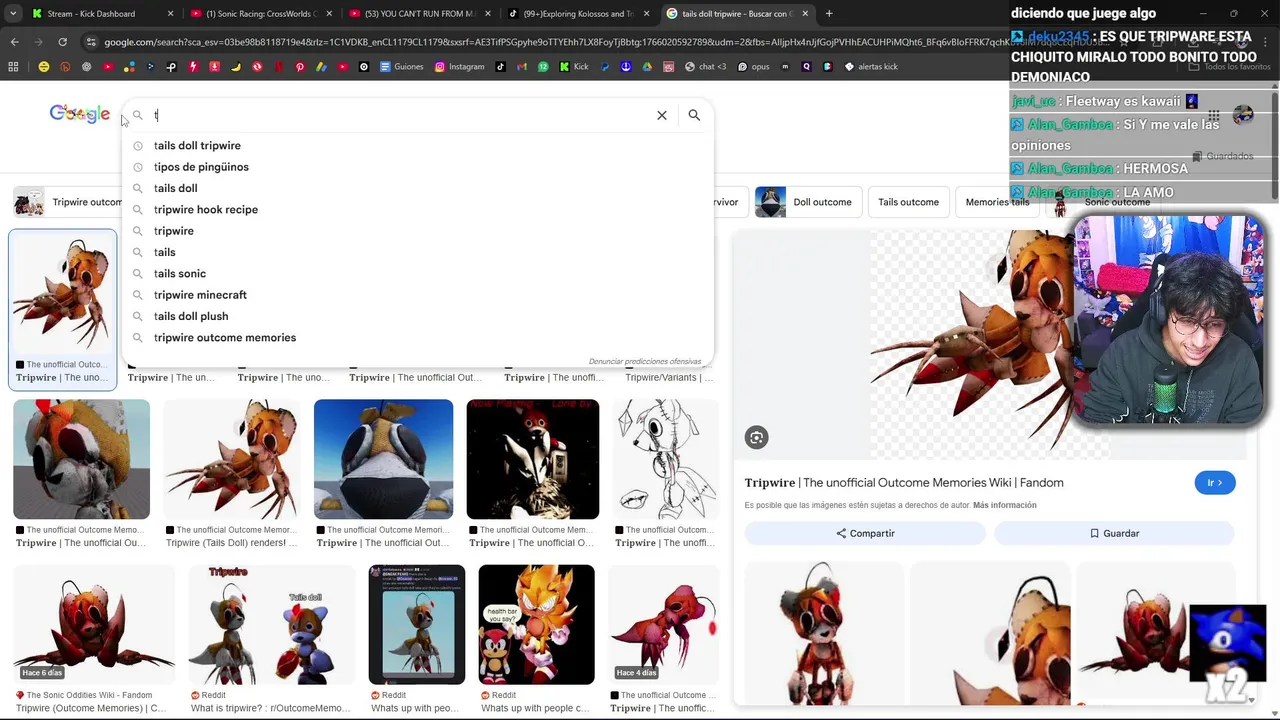1280x720 pixels.
Task: Clear the search box with the X icon
Action: tap(662, 115)
